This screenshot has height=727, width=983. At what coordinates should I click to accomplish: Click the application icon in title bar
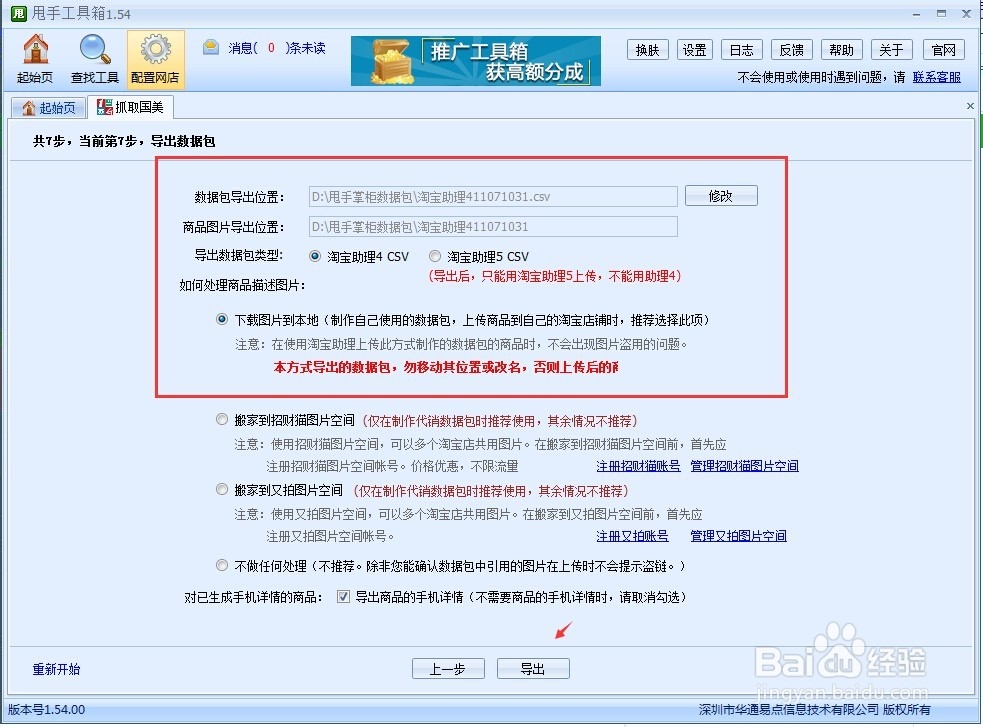click(15, 13)
